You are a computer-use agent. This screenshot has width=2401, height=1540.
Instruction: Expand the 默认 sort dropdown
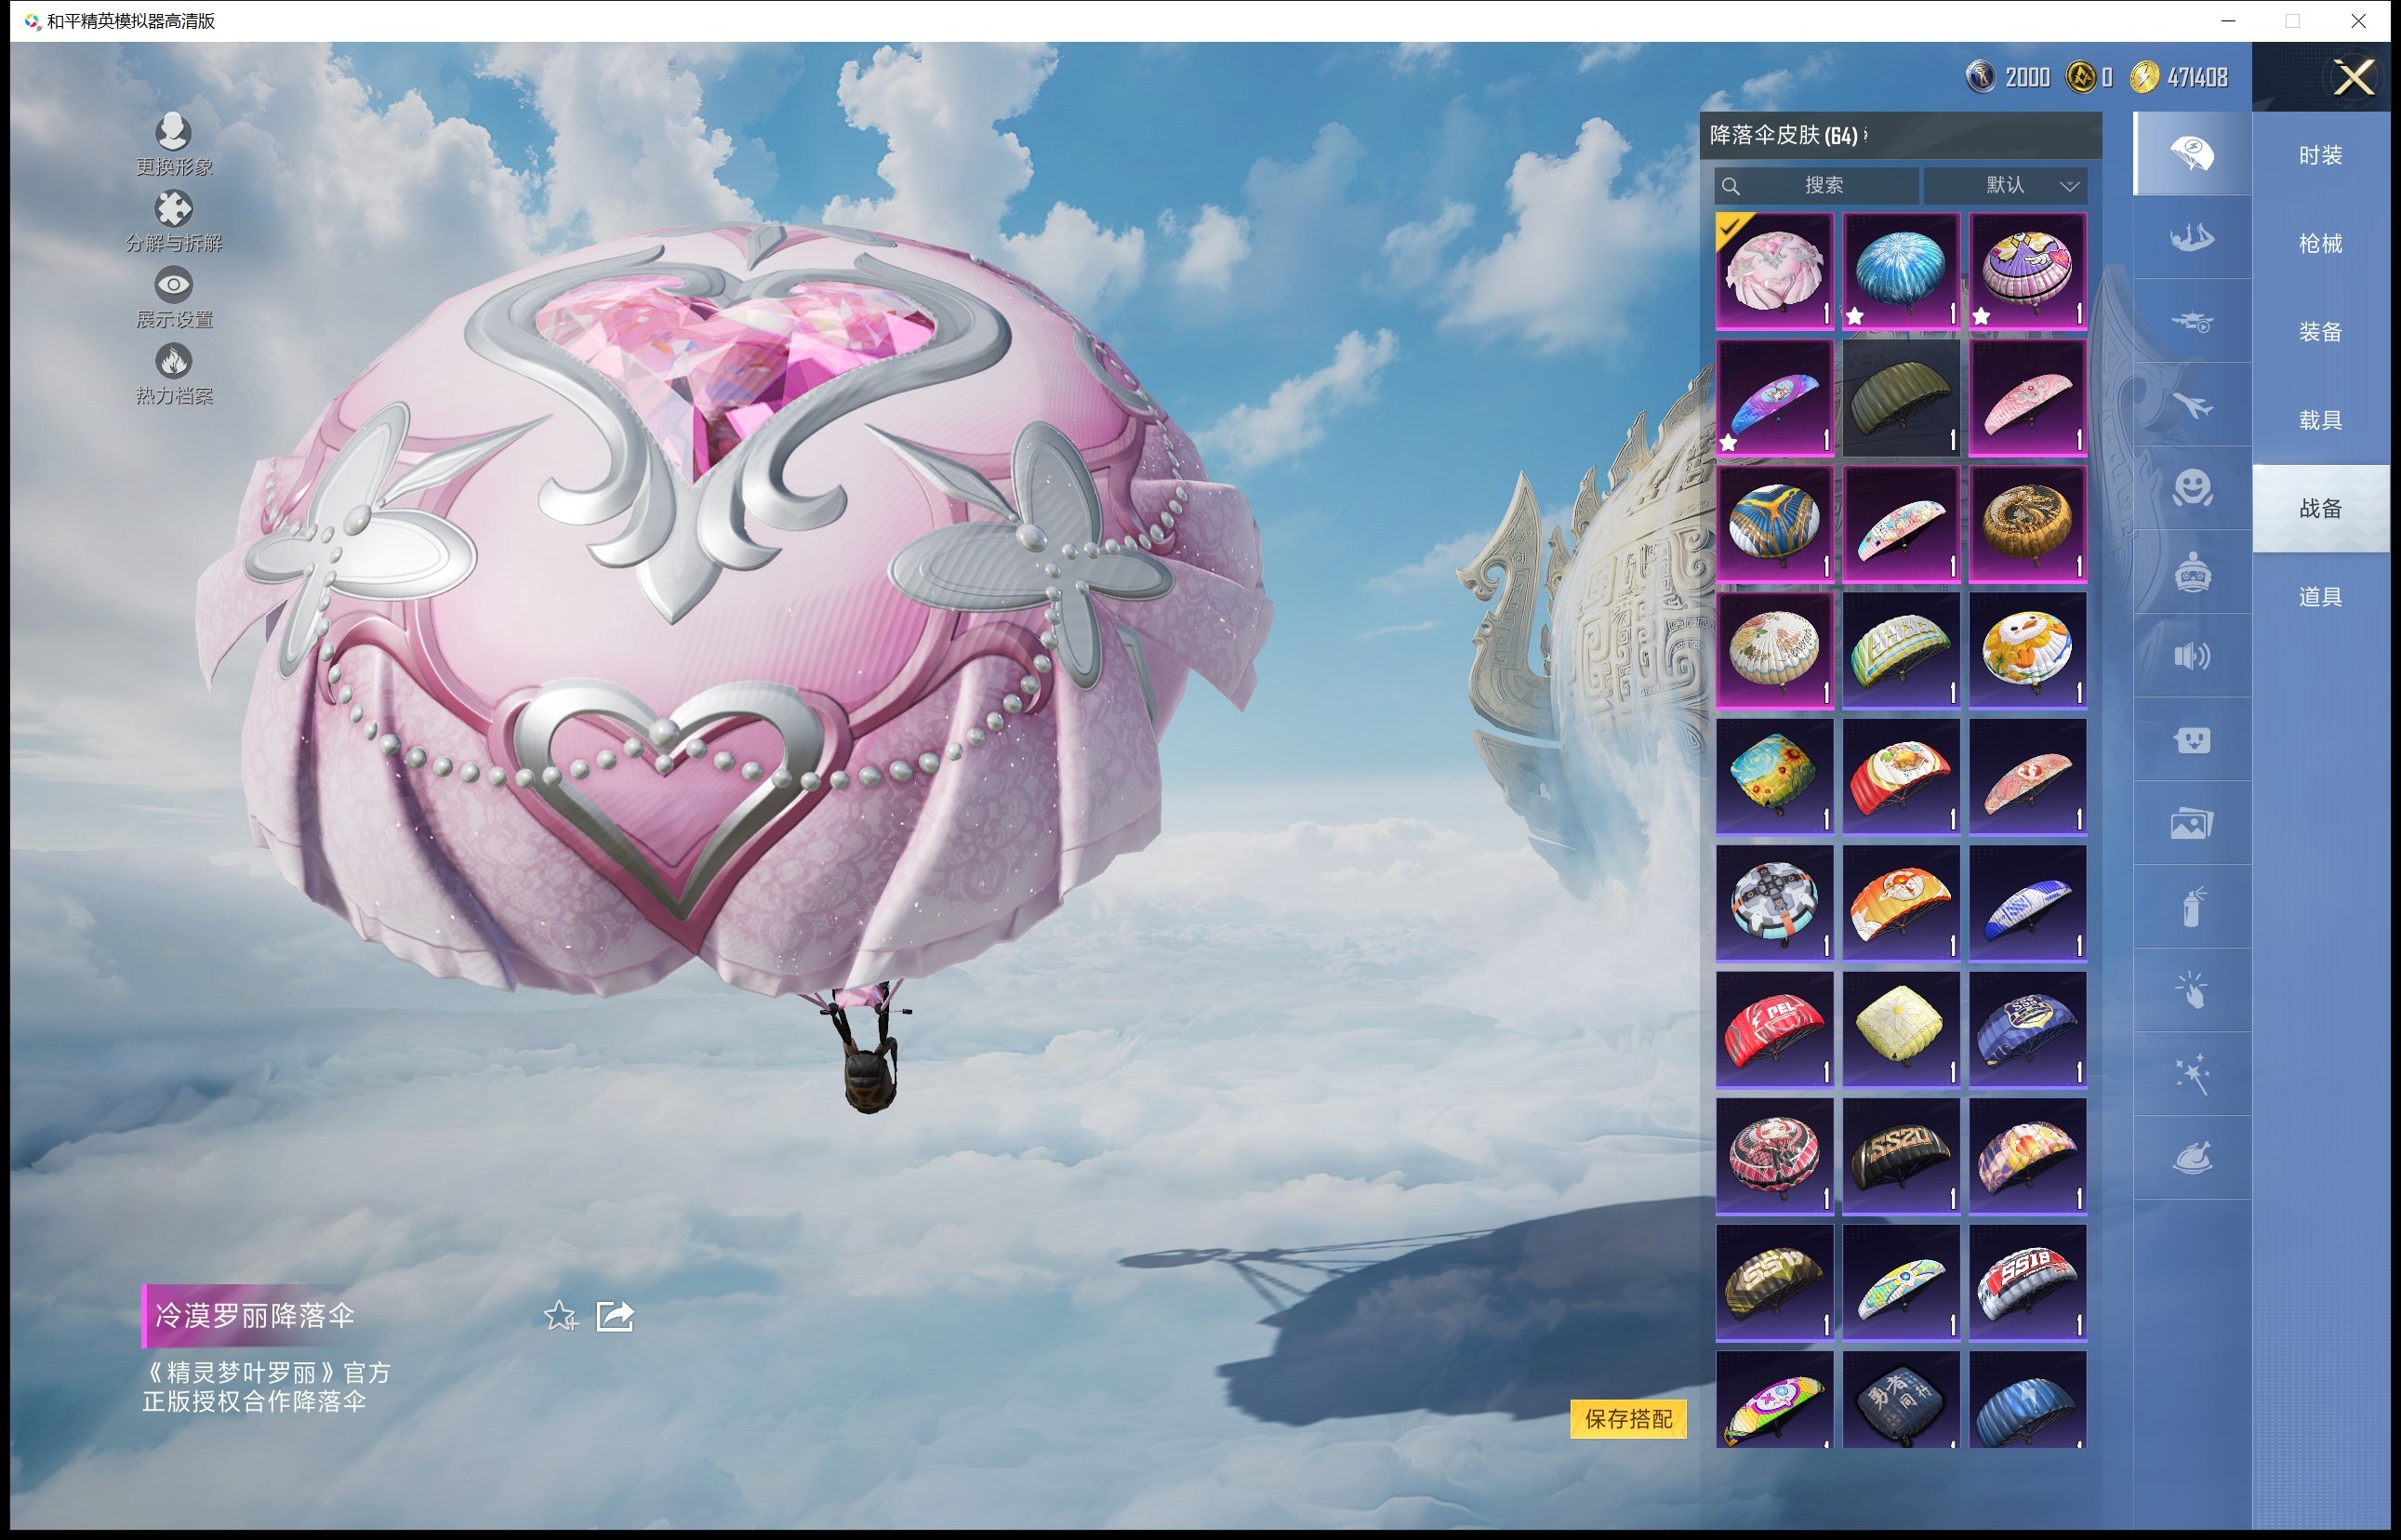point(2005,185)
